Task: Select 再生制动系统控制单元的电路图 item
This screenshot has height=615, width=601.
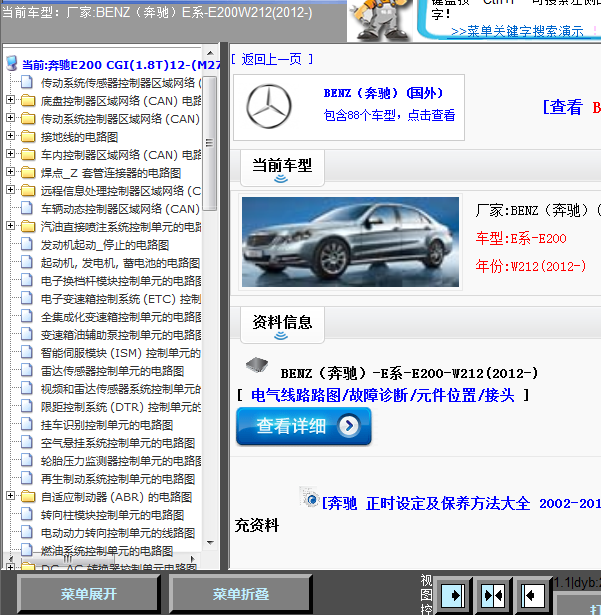Action: click(x=118, y=479)
